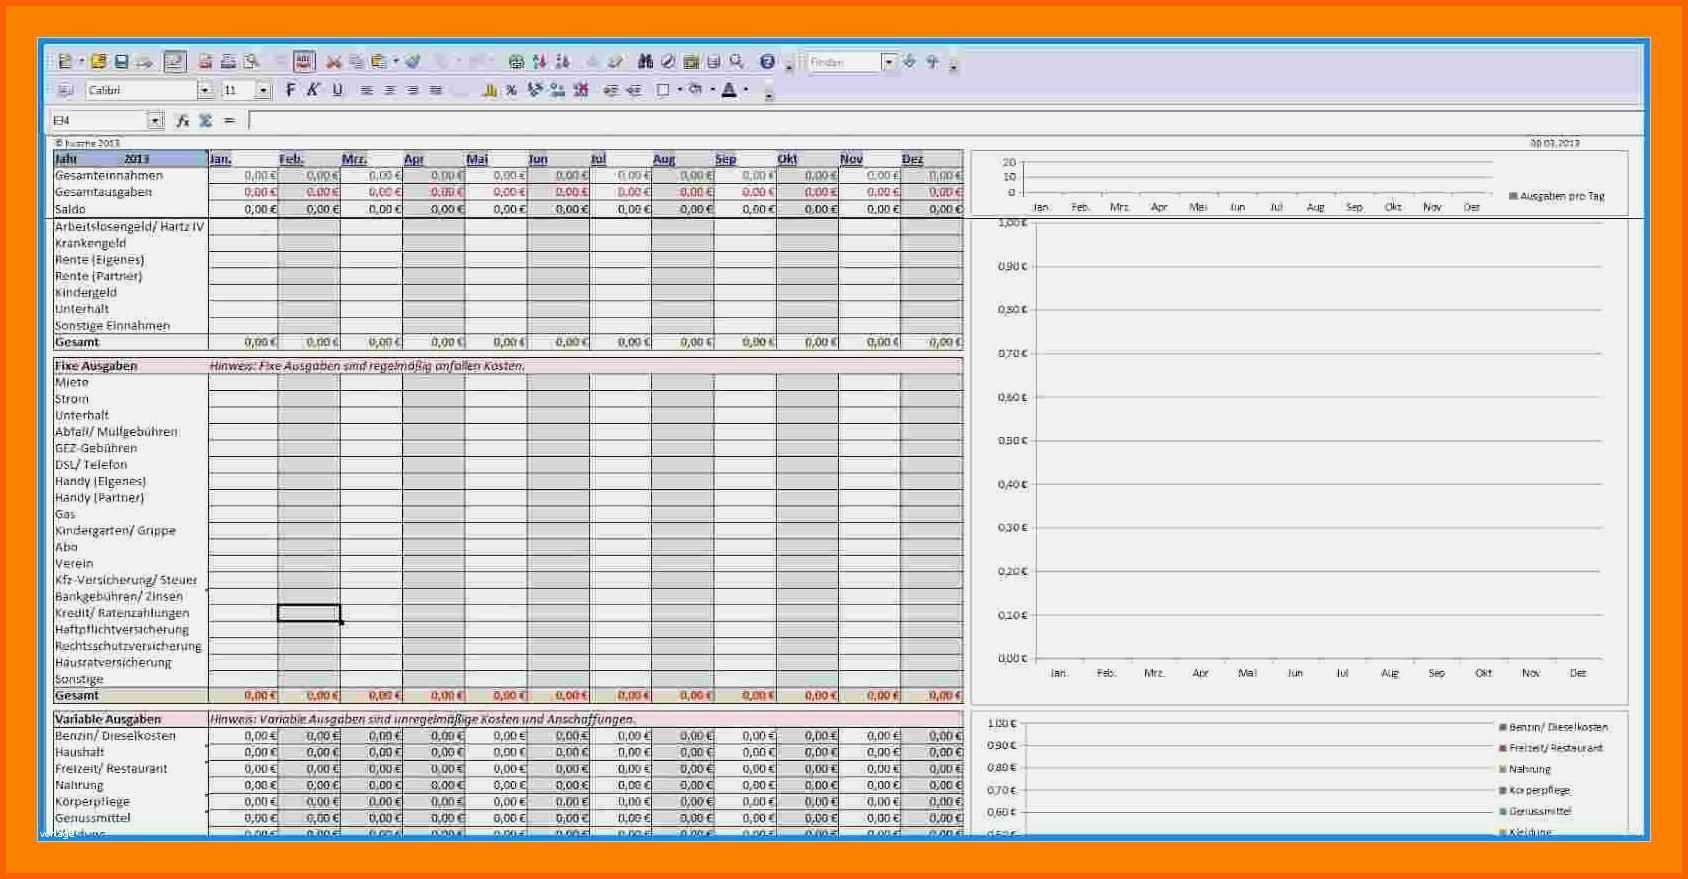
Task: Open the Function Wizard fx icon
Action: 182,121
